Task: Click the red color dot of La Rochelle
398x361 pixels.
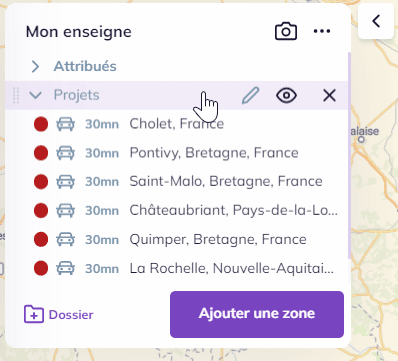Action: pyautogui.click(x=41, y=268)
